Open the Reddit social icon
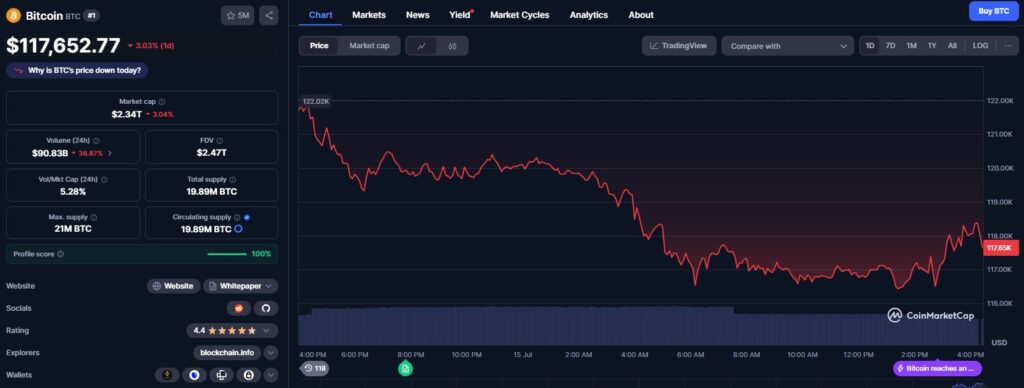Viewport: 1024px width, 388px height. (x=238, y=308)
